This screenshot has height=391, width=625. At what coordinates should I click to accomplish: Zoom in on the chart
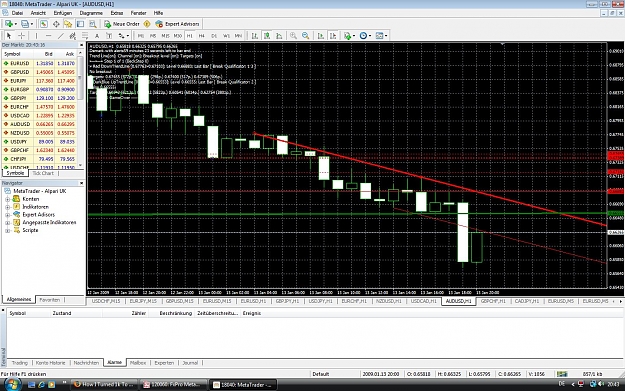point(293,36)
